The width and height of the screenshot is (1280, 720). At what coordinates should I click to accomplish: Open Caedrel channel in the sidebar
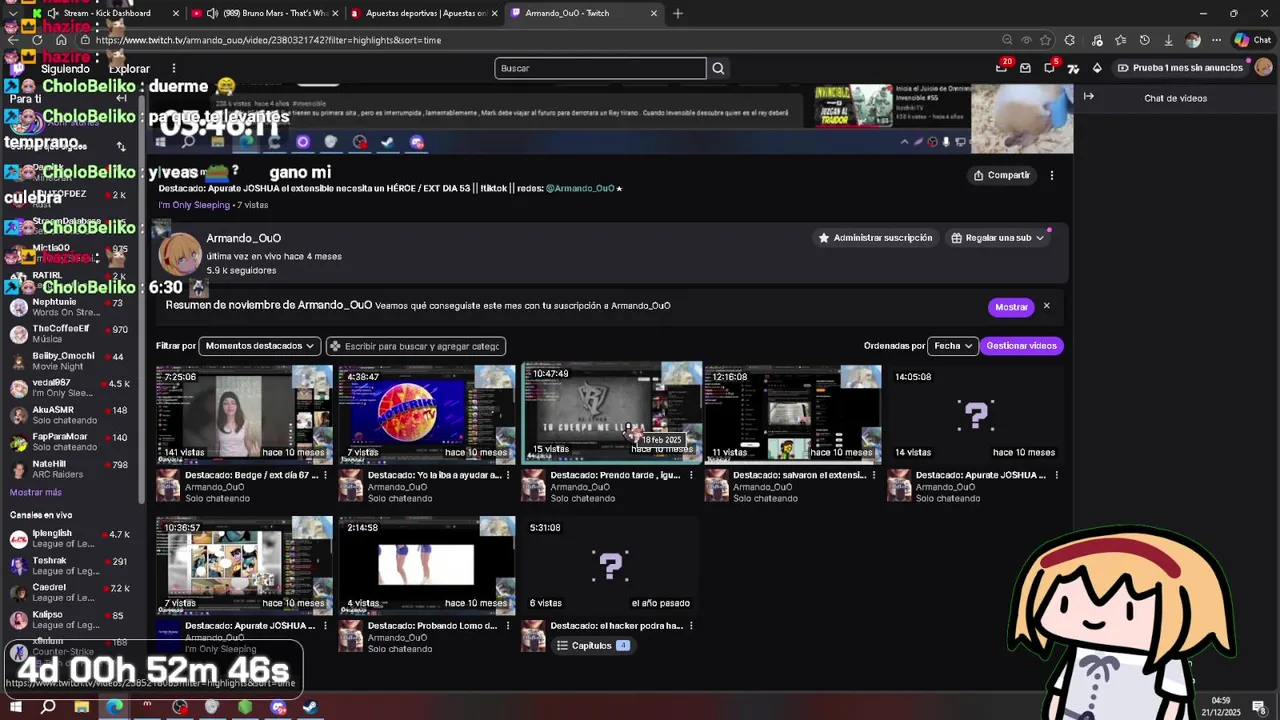(70, 593)
